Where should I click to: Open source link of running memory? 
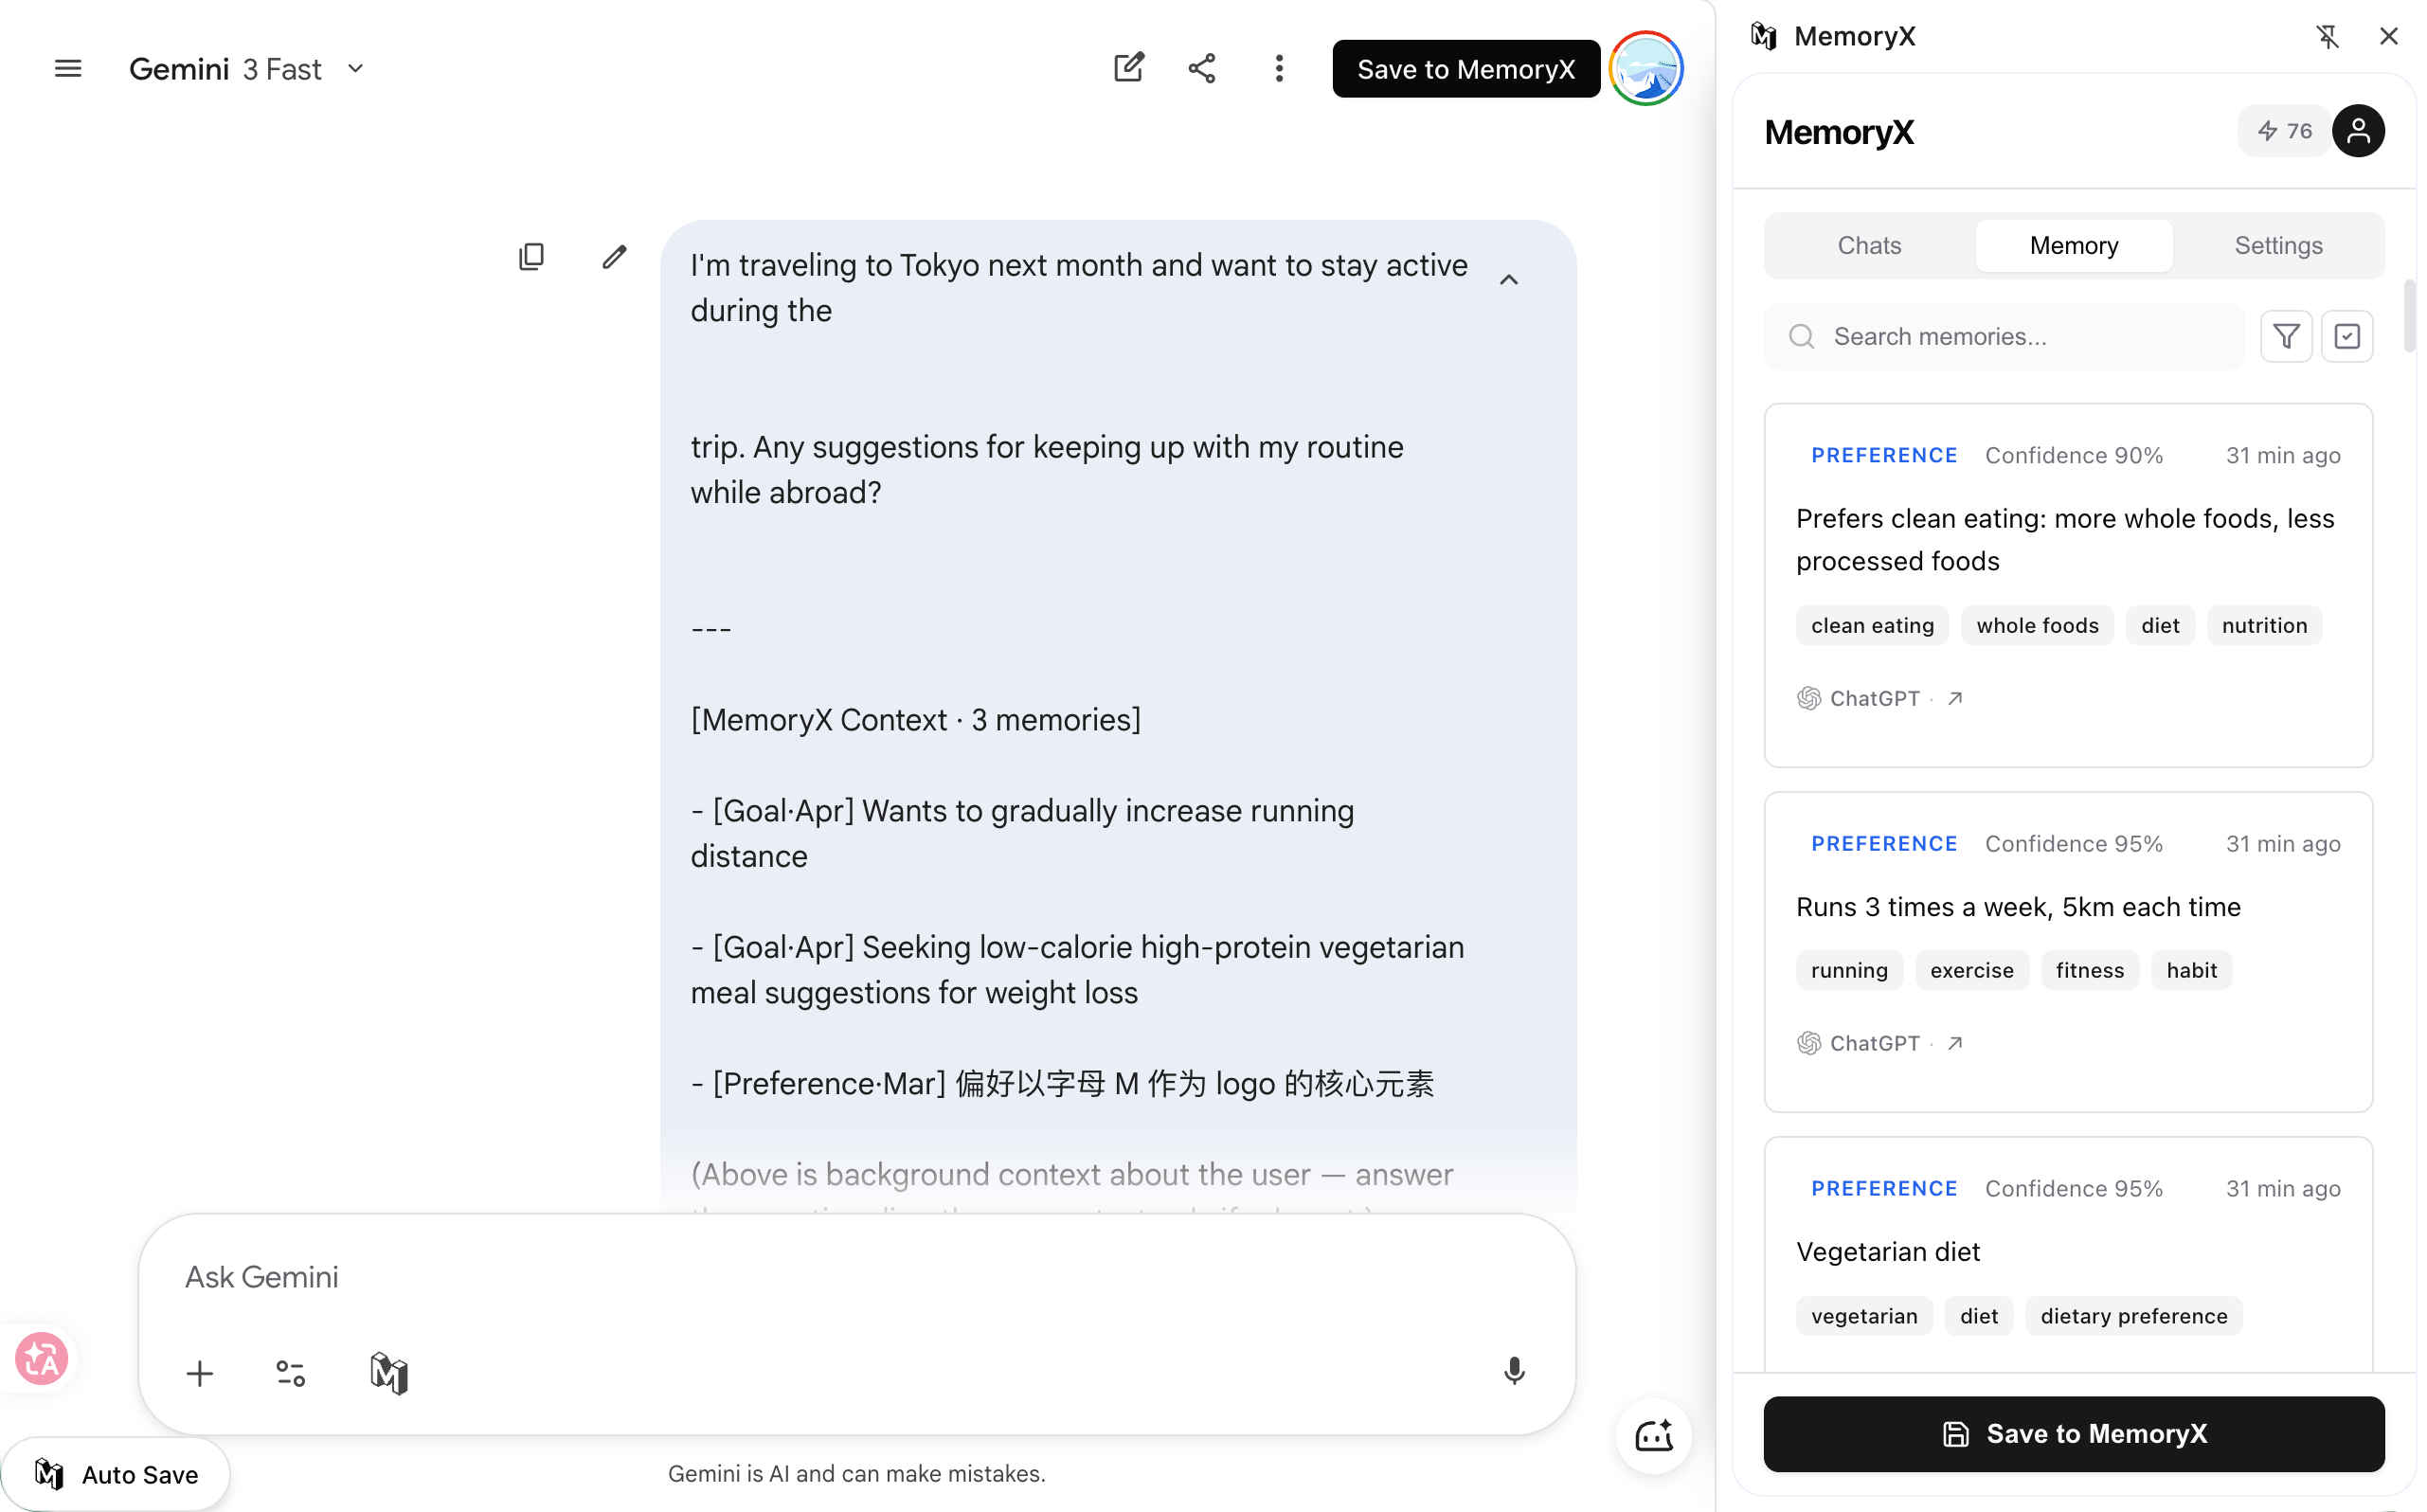tap(1955, 1043)
